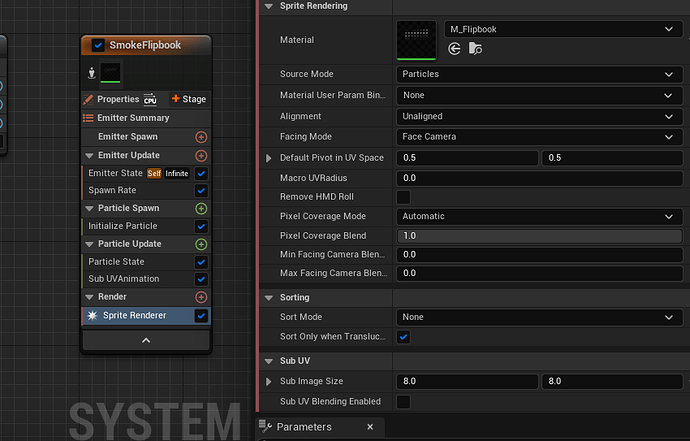Disable the Sprite Renderer checkbox

click(201, 316)
